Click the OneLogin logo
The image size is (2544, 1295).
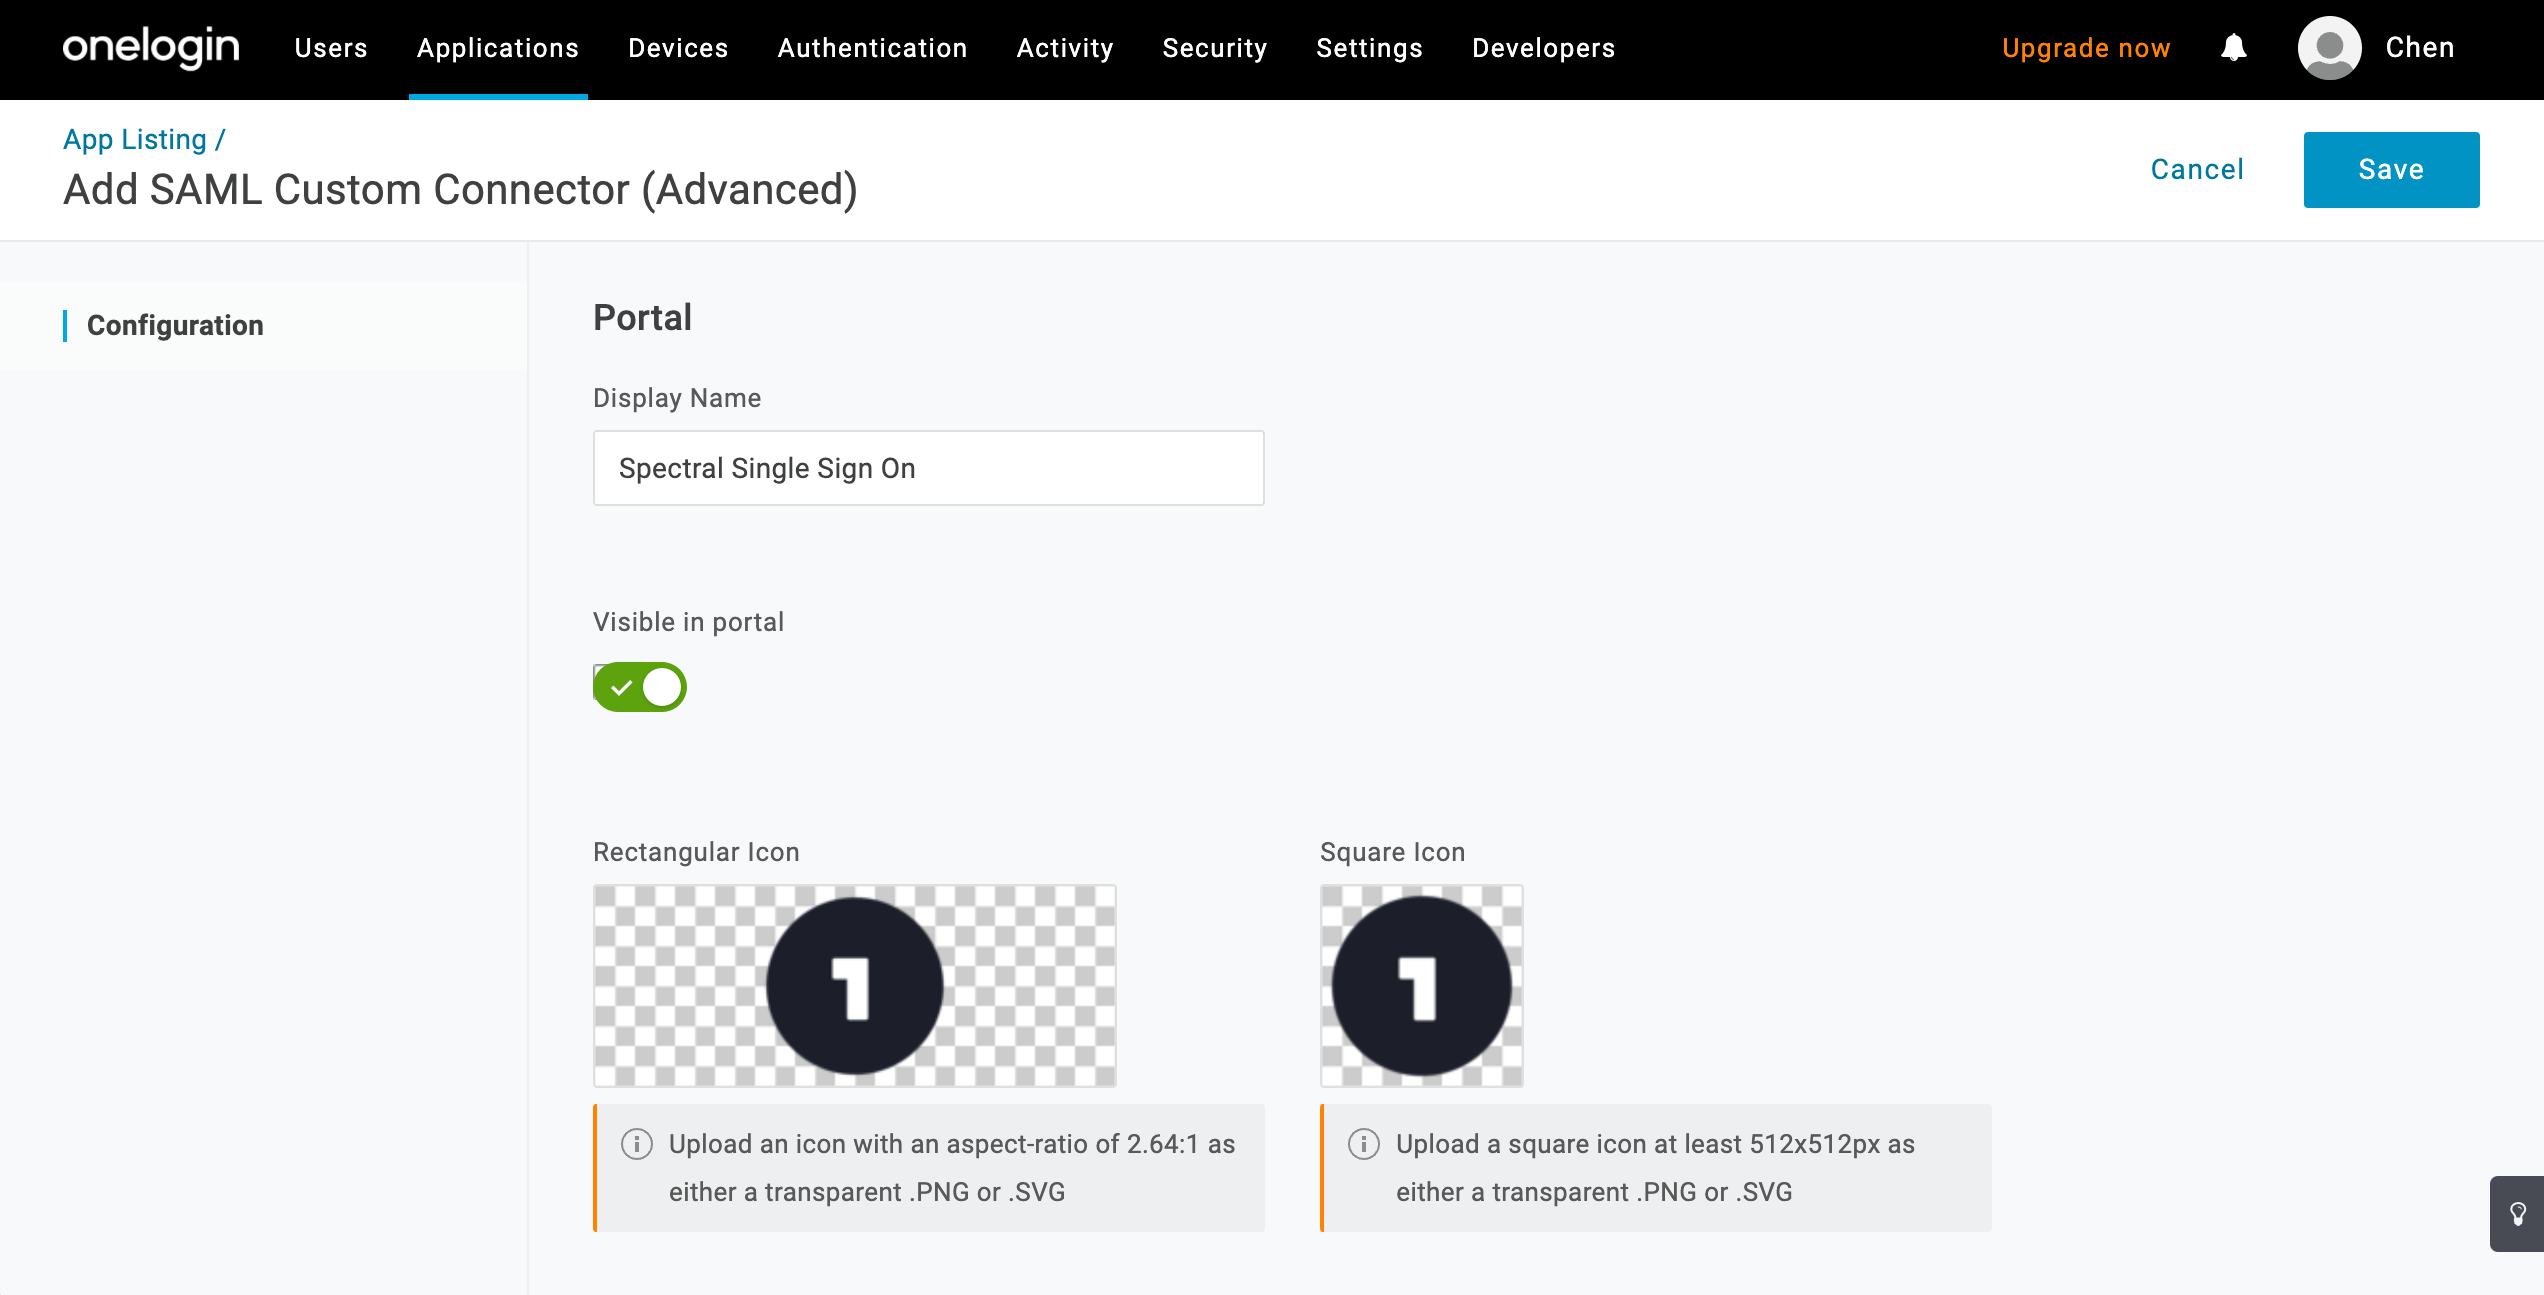point(151,47)
